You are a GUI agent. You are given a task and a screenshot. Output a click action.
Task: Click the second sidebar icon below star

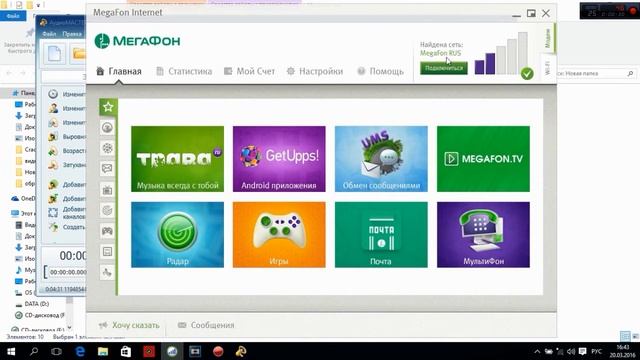pyautogui.click(x=107, y=128)
